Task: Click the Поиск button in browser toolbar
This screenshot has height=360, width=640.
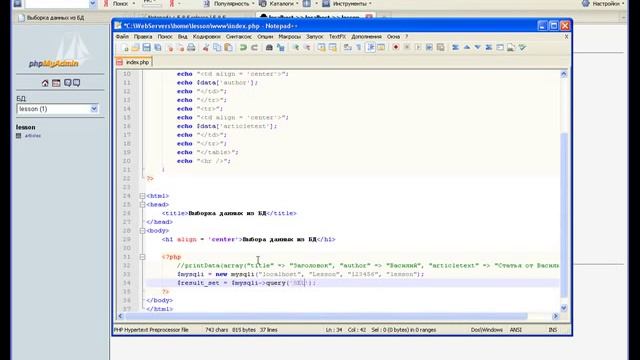Action: pyautogui.click(x=120, y=4)
